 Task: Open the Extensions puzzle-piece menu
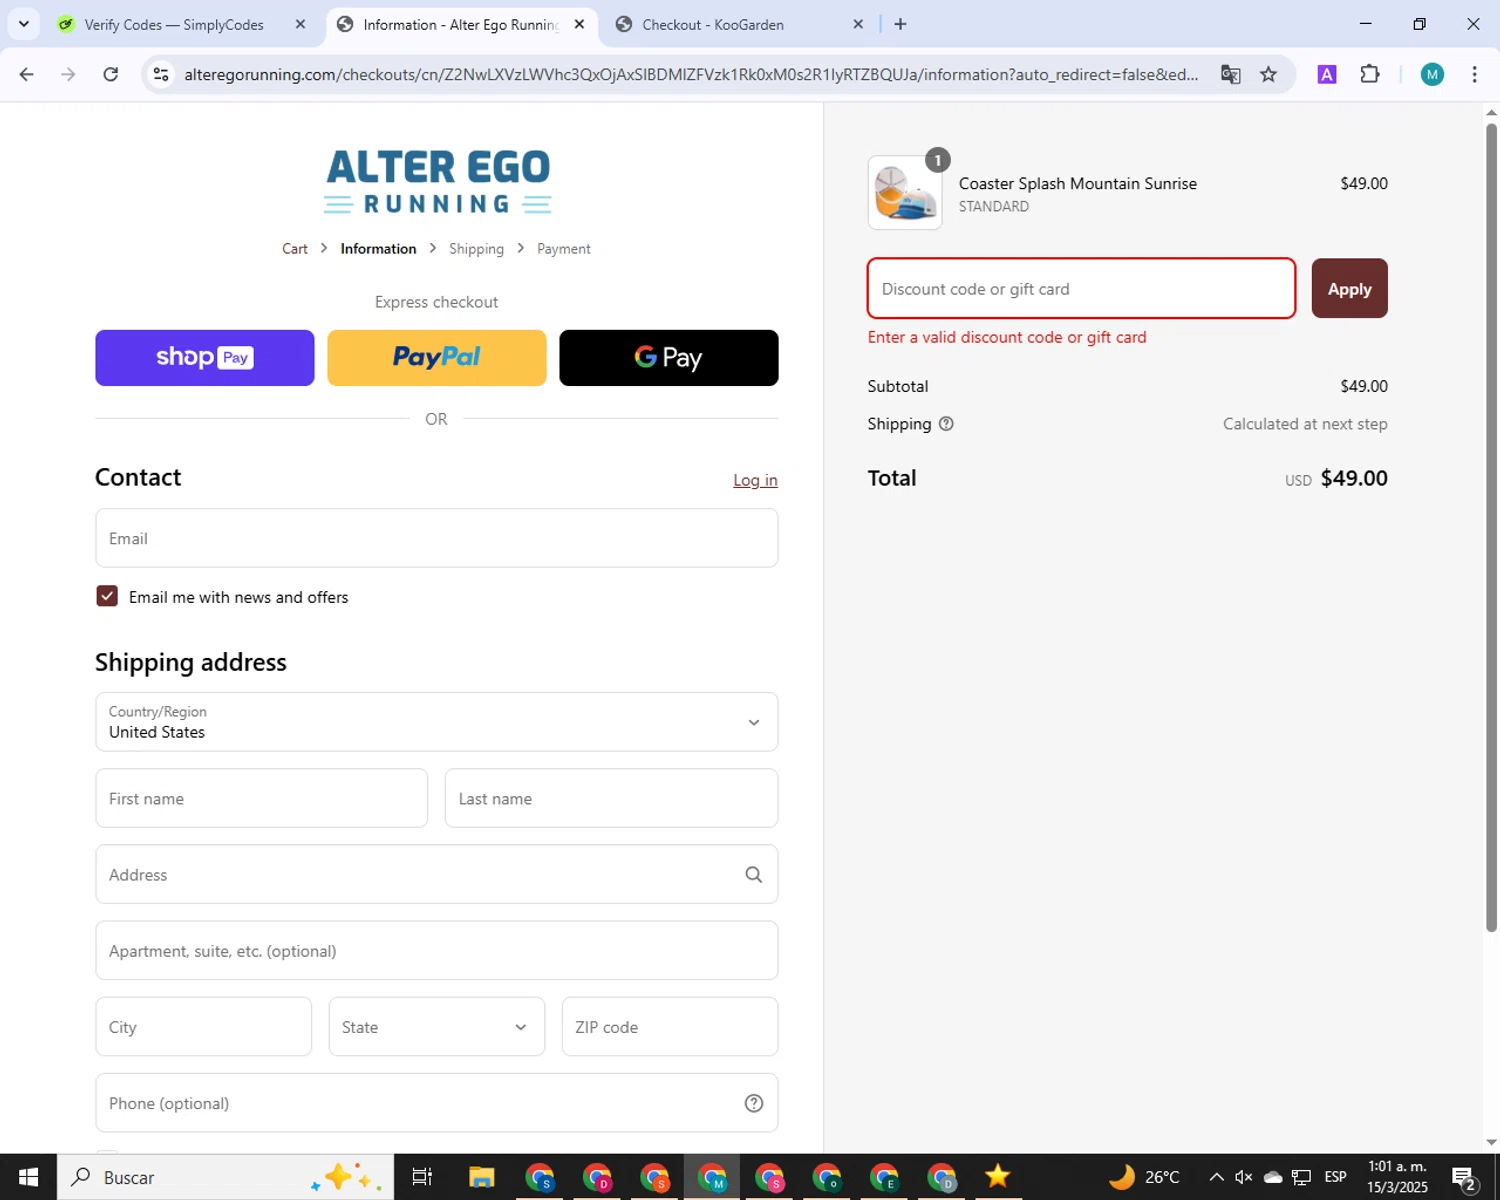[x=1370, y=74]
